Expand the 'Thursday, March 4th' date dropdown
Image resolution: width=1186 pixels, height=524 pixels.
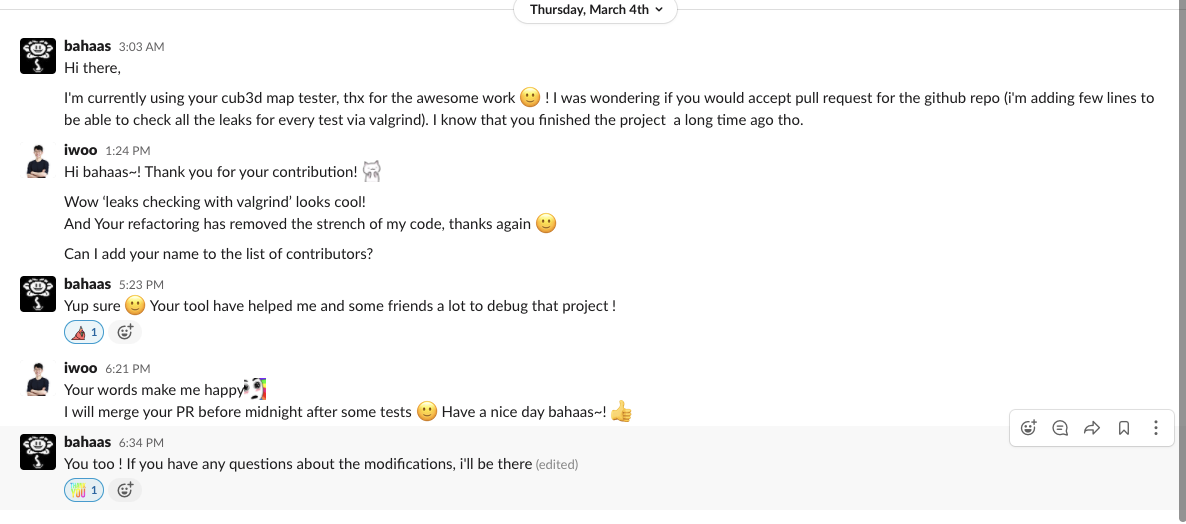[596, 10]
